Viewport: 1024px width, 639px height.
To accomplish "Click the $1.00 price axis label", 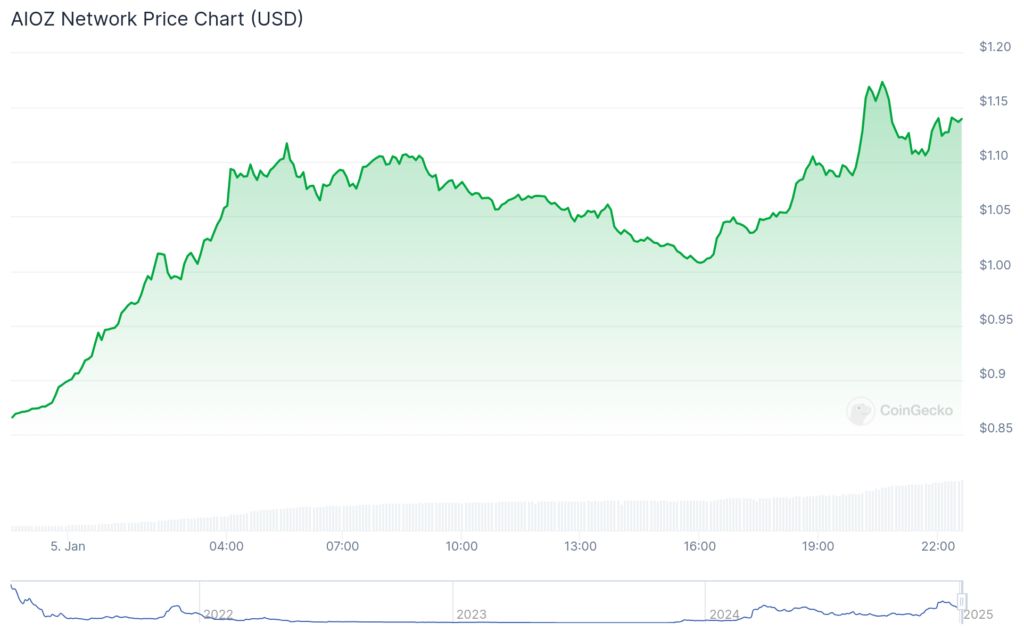I will tap(995, 265).
